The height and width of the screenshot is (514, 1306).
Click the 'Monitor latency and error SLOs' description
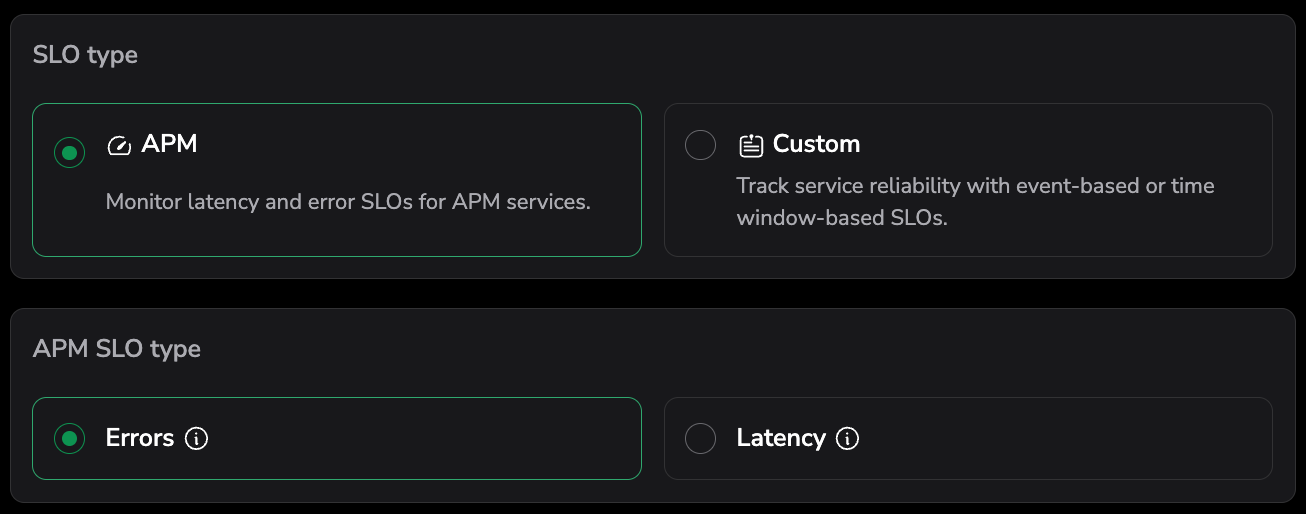click(x=348, y=202)
